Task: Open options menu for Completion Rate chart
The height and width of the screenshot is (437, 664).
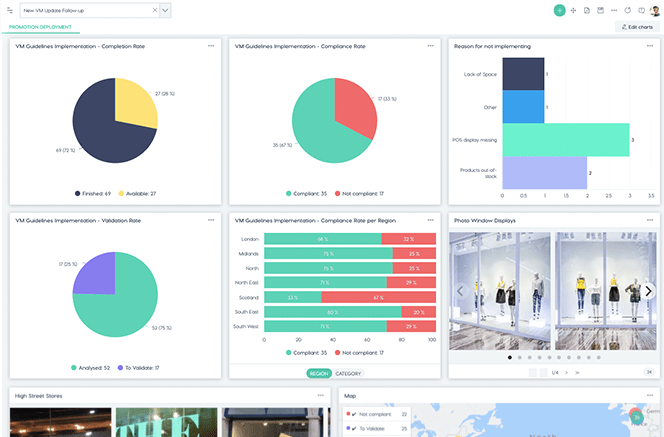Action: 211,46
